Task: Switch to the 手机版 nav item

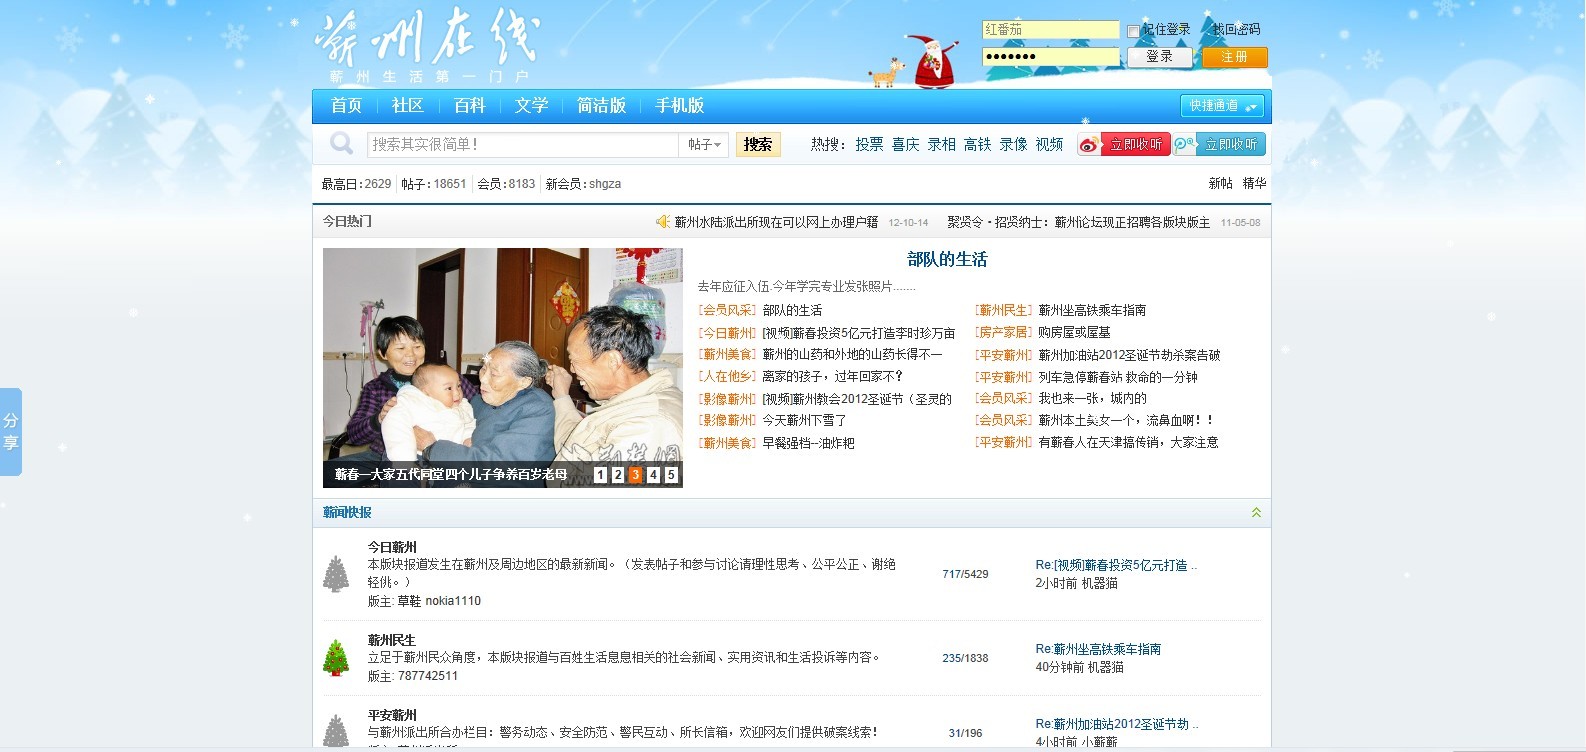Action: (x=680, y=106)
